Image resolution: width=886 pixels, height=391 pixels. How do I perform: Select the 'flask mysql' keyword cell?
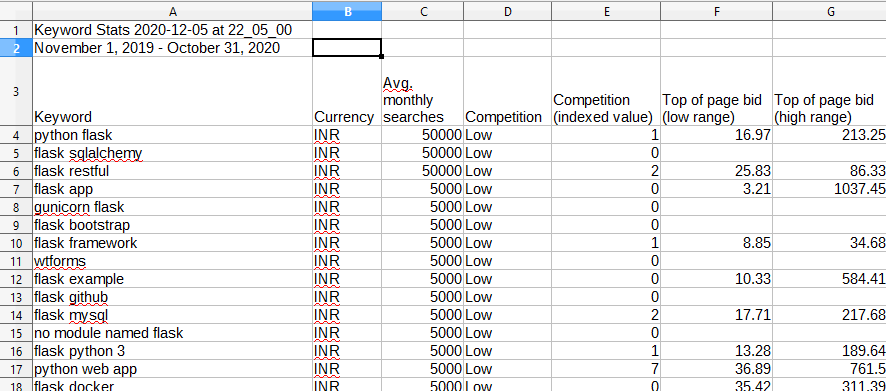coord(172,315)
